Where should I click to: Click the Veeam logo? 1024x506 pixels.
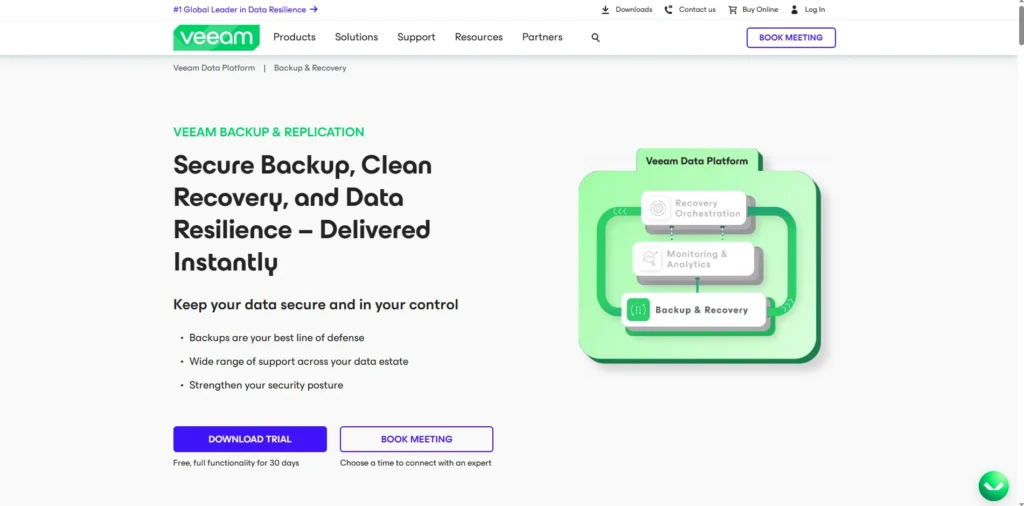tap(216, 37)
